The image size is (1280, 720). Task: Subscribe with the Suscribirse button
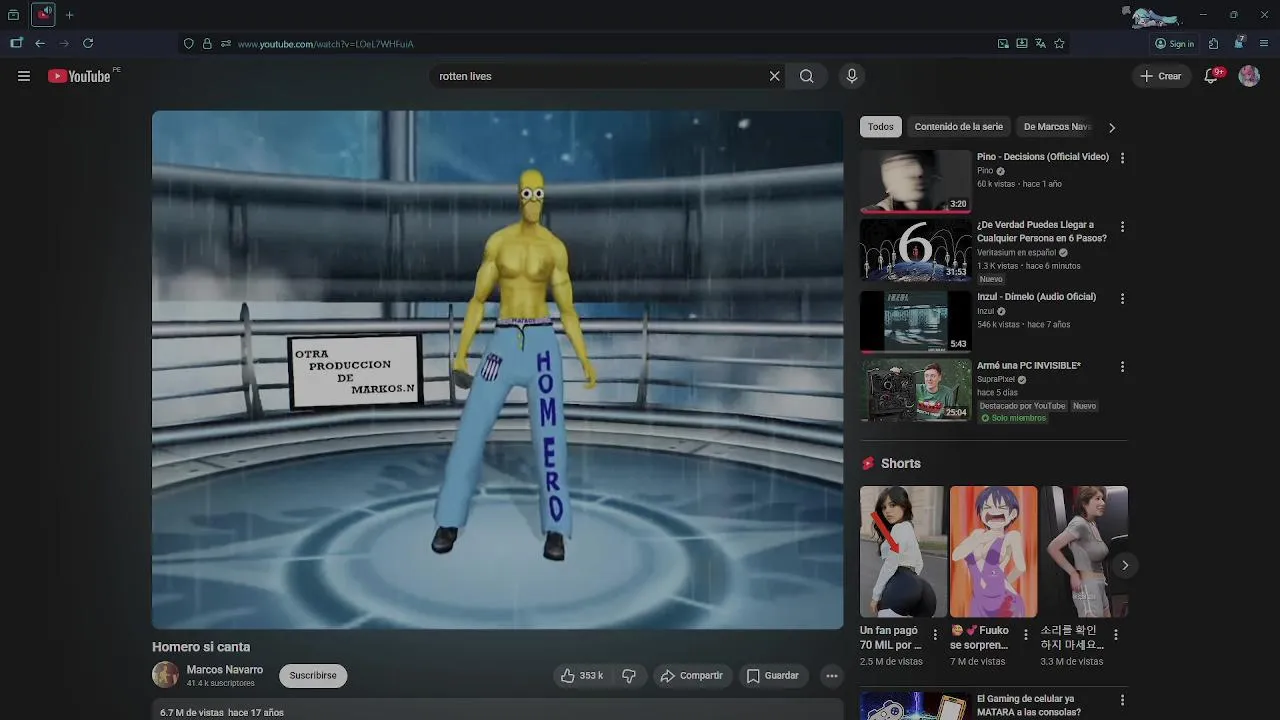tap(313, 676)
